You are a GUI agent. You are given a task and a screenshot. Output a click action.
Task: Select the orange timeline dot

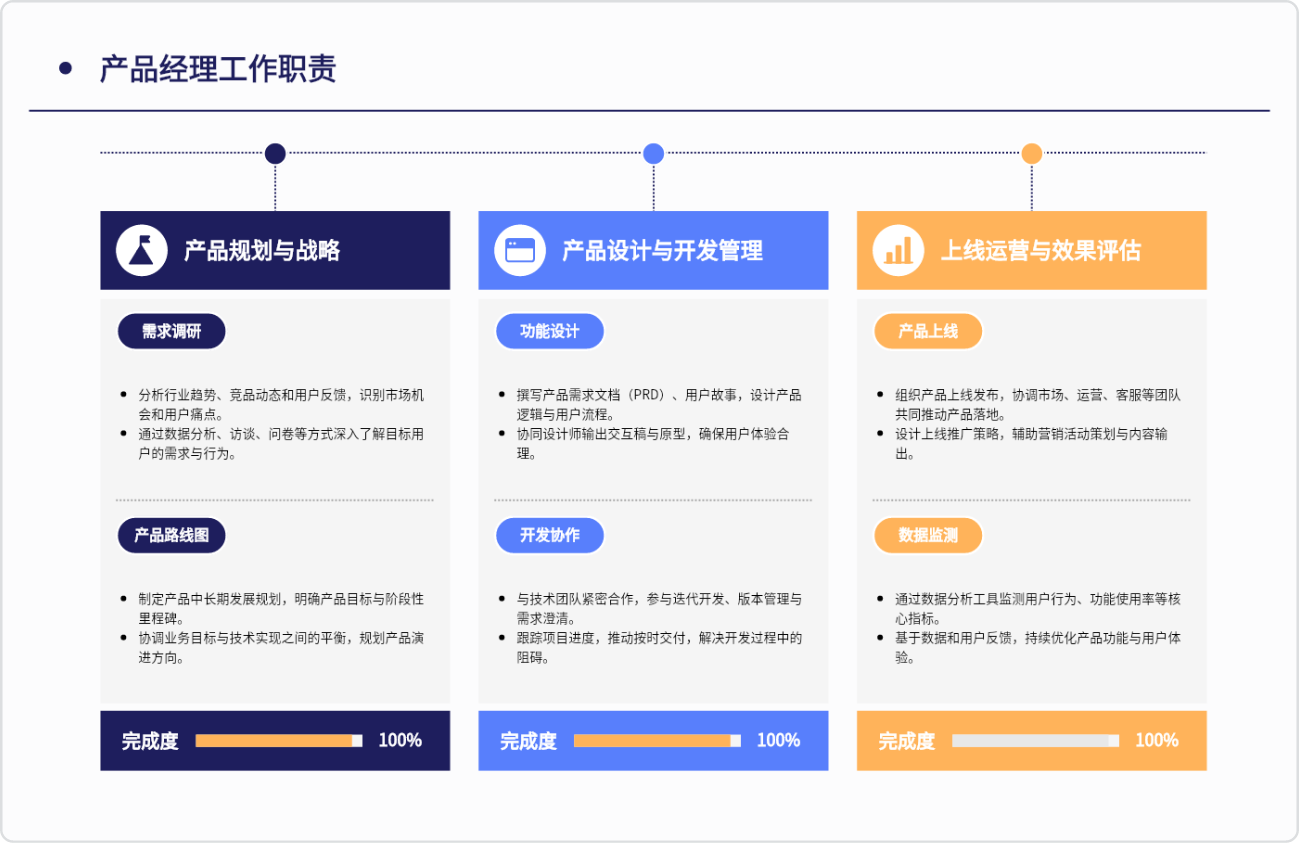1032,153
